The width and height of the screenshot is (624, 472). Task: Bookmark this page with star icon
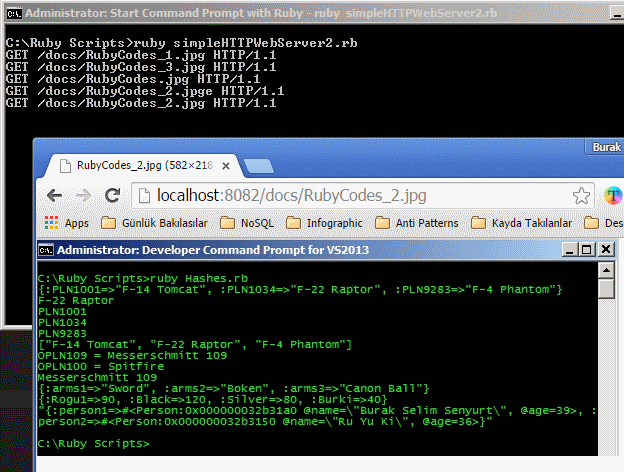(x=581, y=195)
